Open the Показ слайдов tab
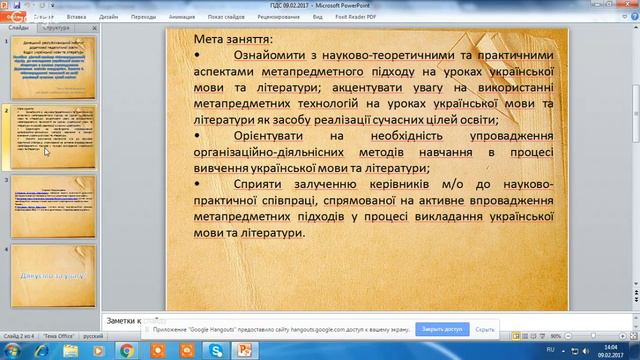The image size is (640, 360). tap(226, 17)
